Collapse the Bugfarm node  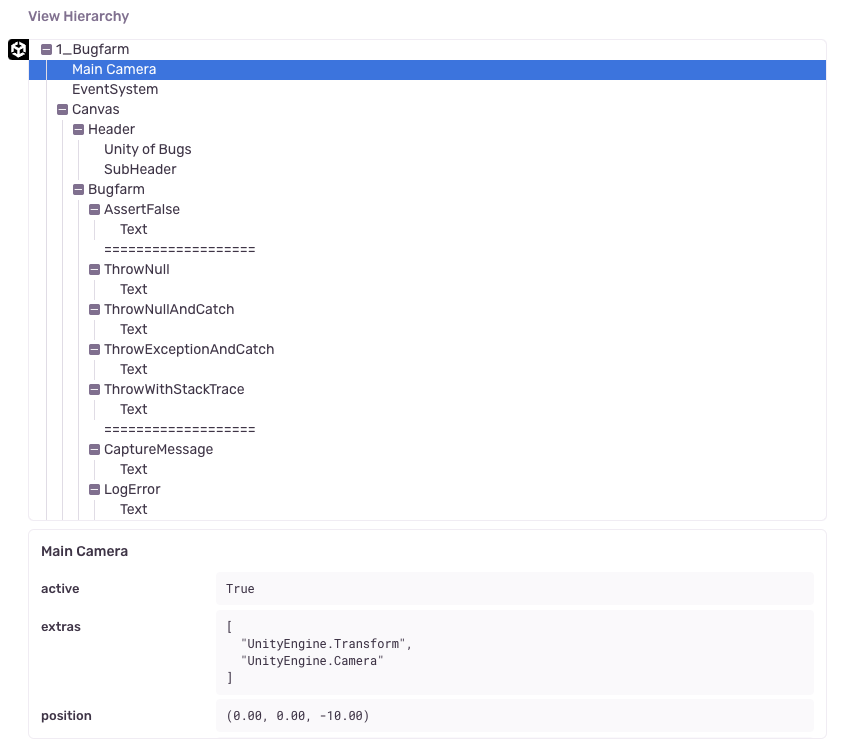78,189
